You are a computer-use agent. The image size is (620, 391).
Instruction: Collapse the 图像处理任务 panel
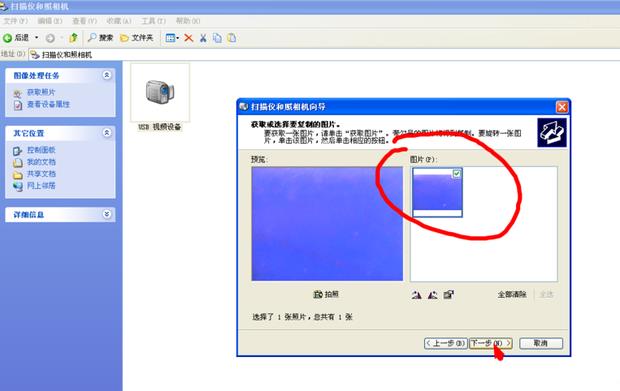(107, 75)
